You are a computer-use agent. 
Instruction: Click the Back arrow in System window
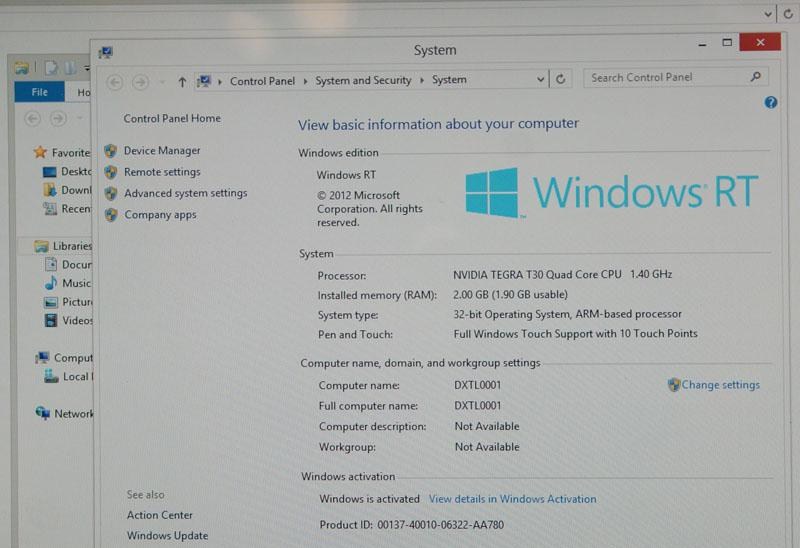(115, 81)
